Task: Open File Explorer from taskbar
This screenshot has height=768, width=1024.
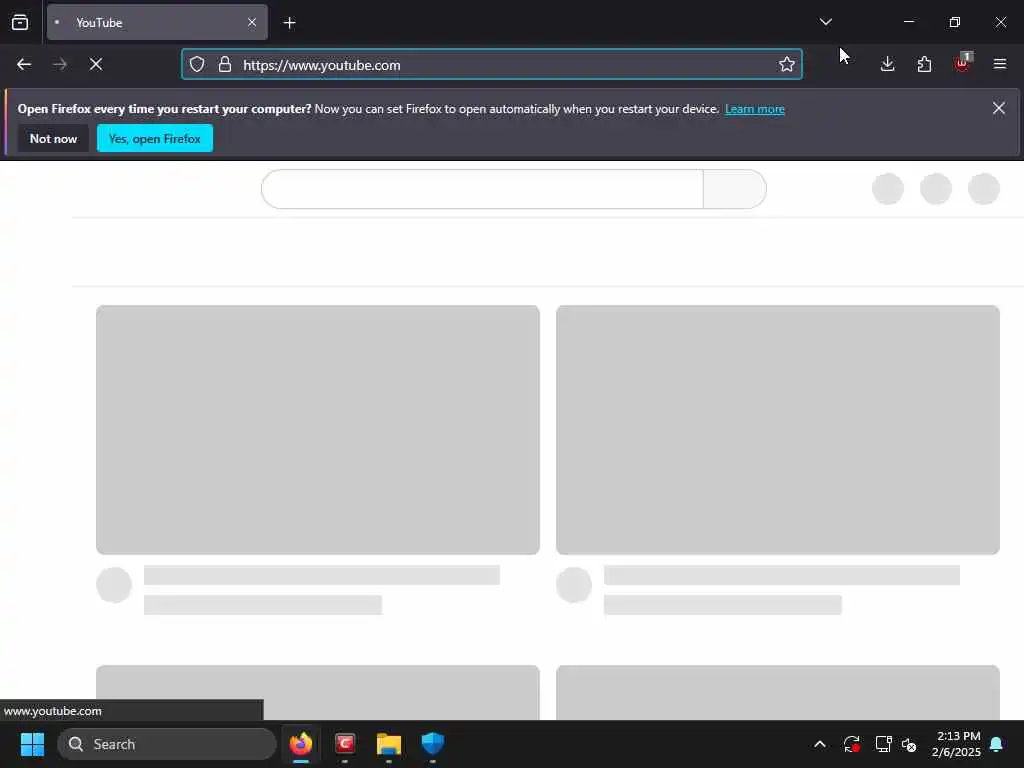Action: (389, 744)
